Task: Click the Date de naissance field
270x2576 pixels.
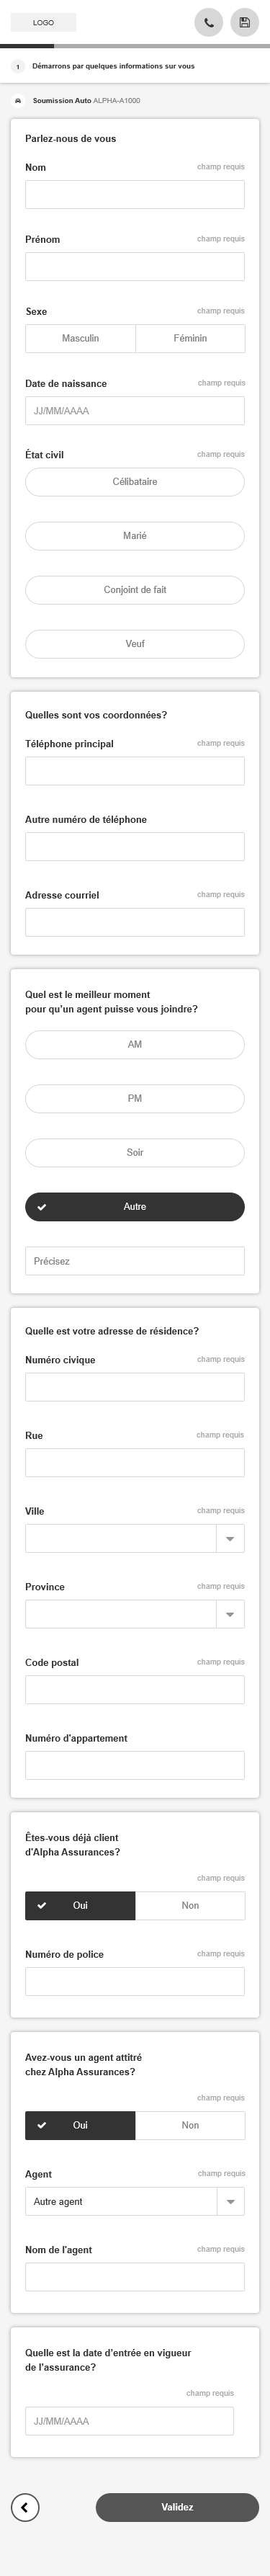Action: pos(135,411)
